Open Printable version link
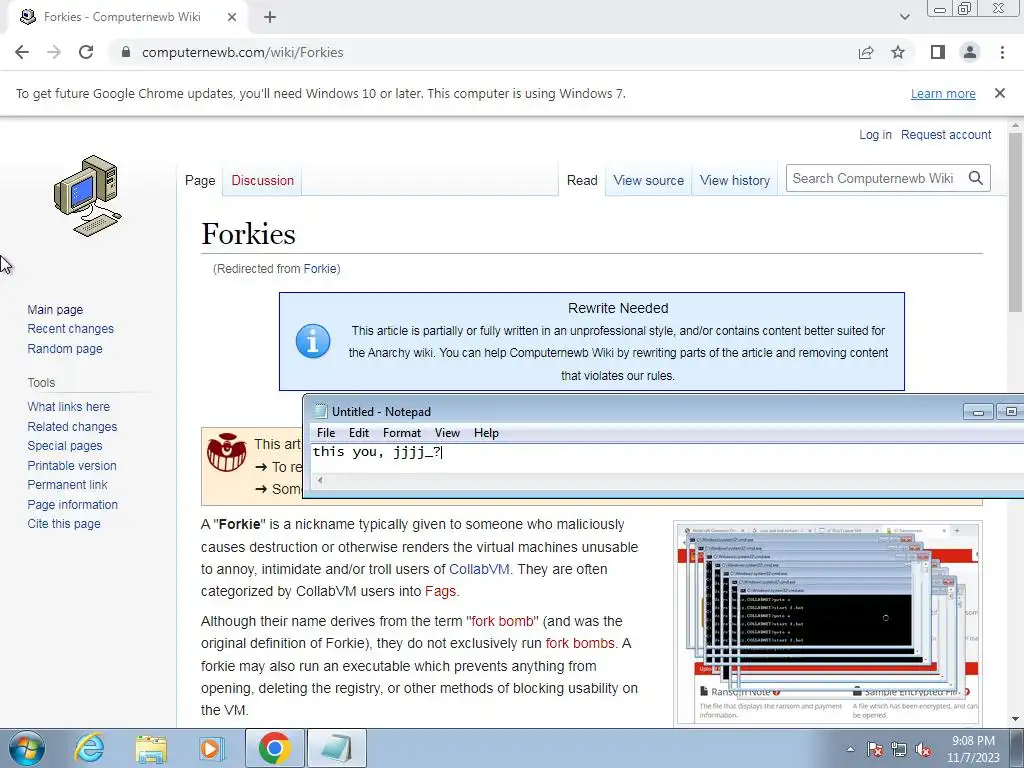 coord(72,466)
